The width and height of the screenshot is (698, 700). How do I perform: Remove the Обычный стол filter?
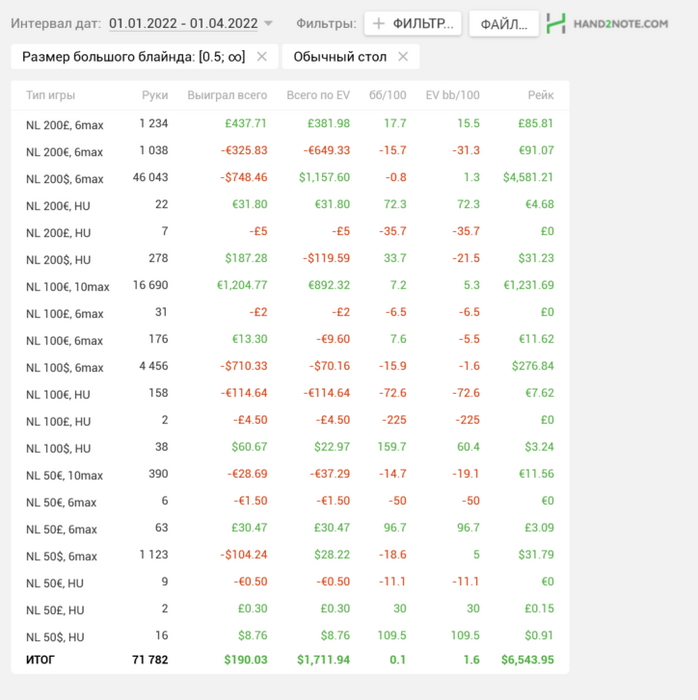[403, 57]
